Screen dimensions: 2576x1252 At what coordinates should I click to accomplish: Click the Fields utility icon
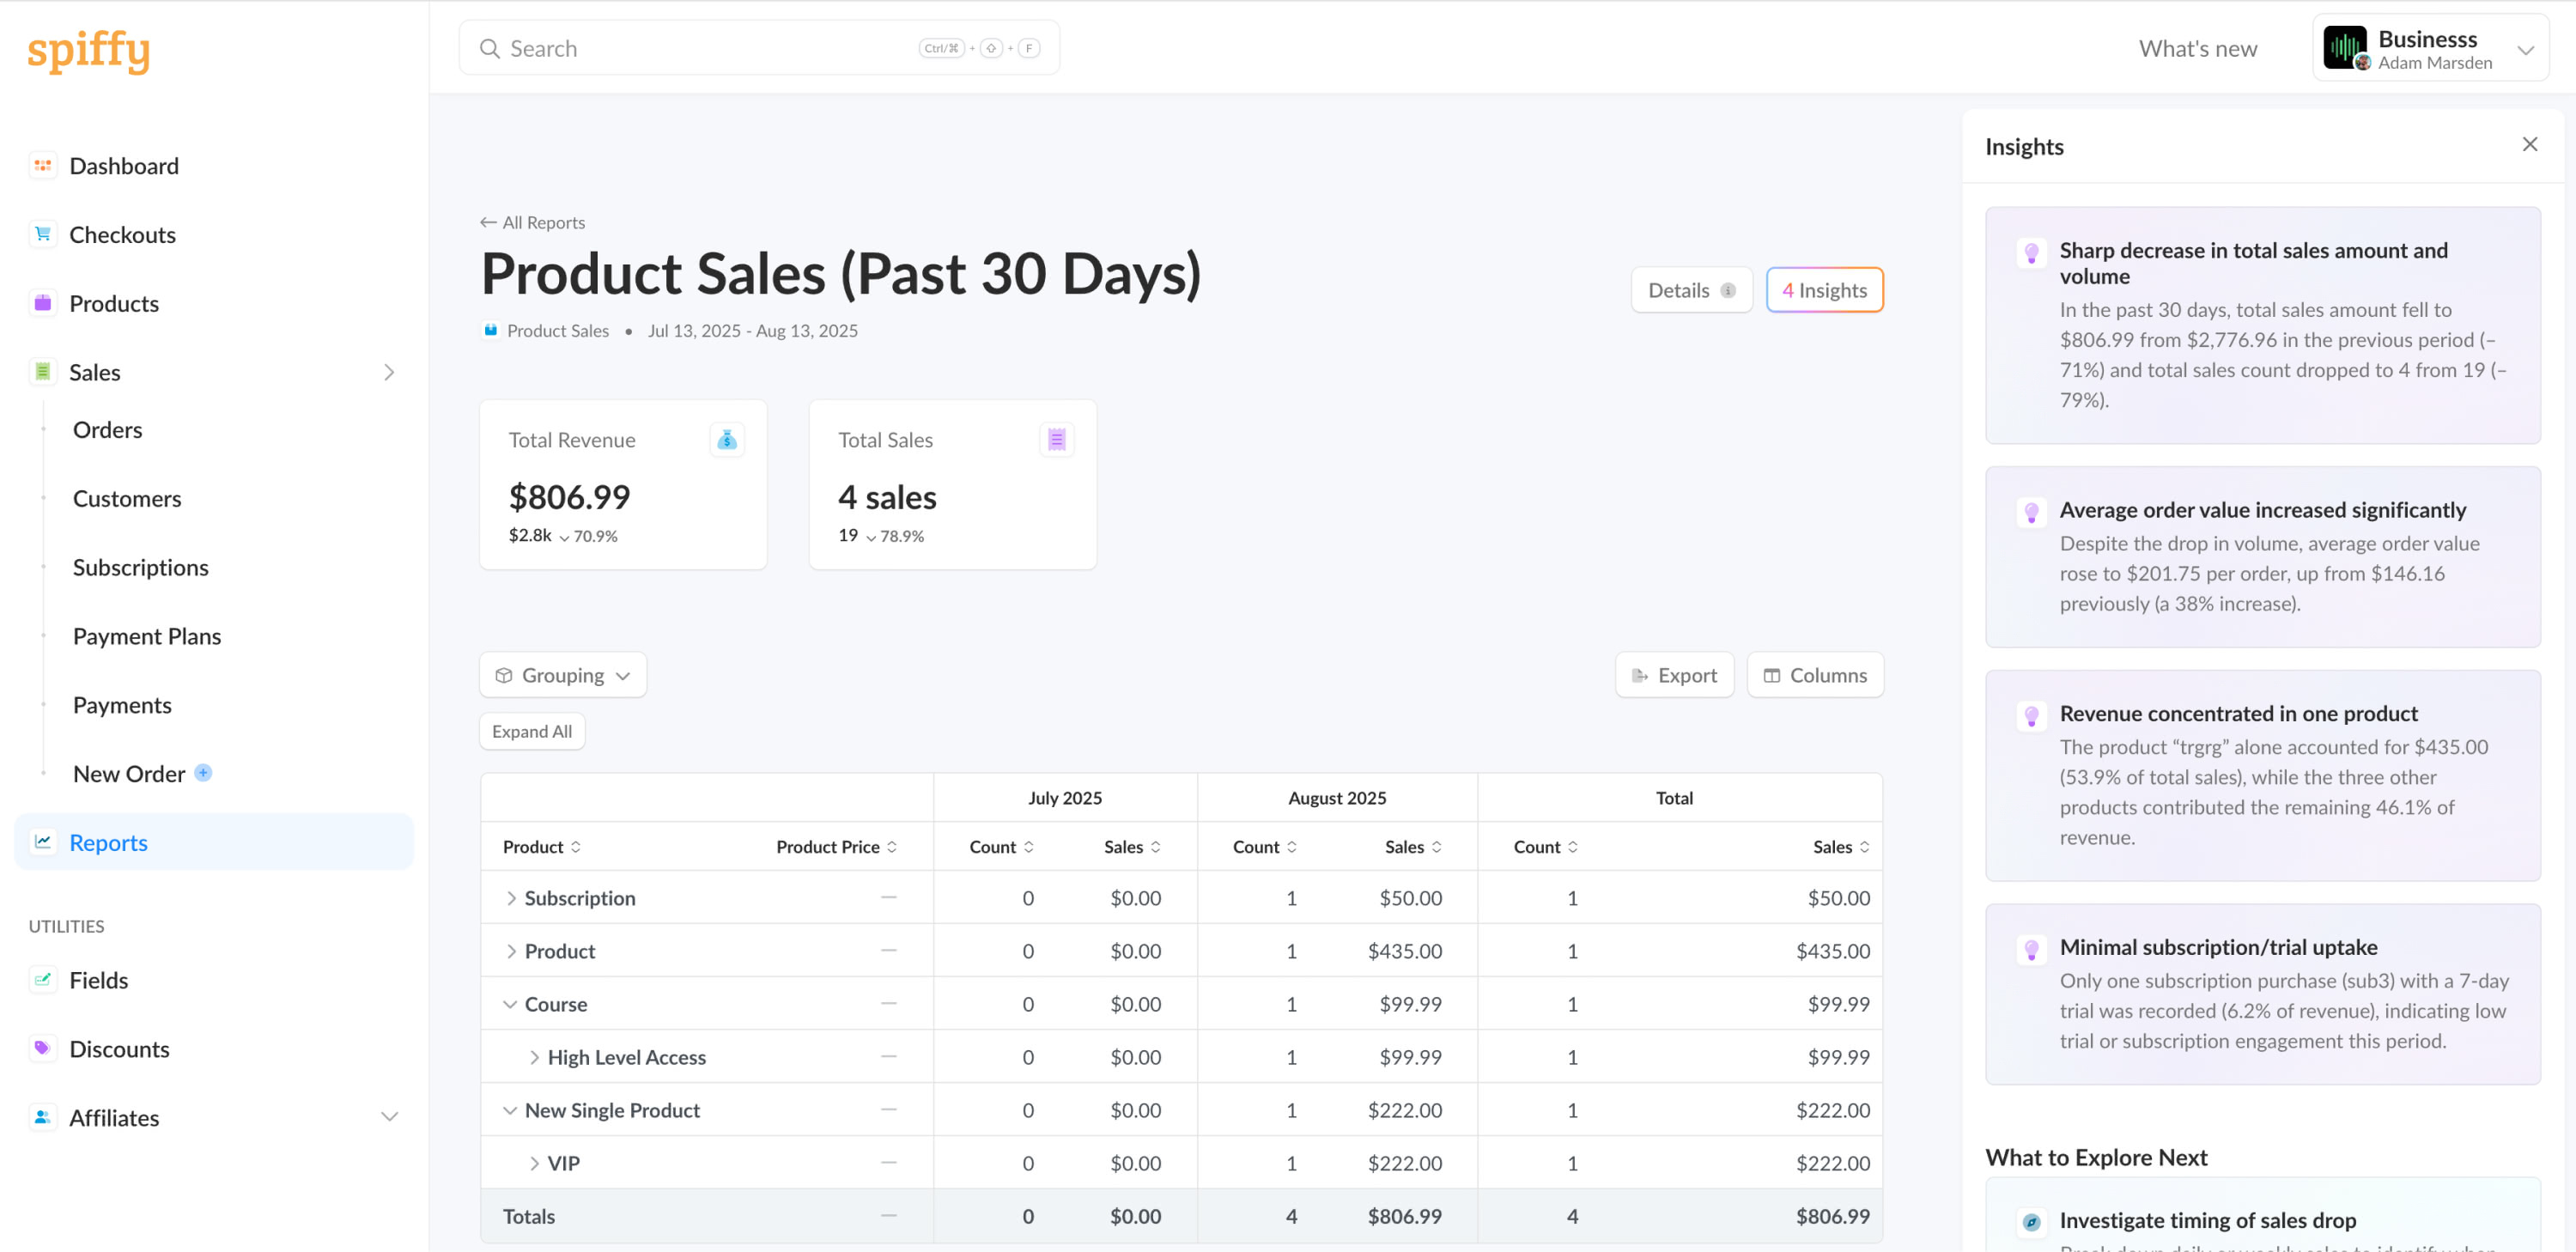point(42,979)
